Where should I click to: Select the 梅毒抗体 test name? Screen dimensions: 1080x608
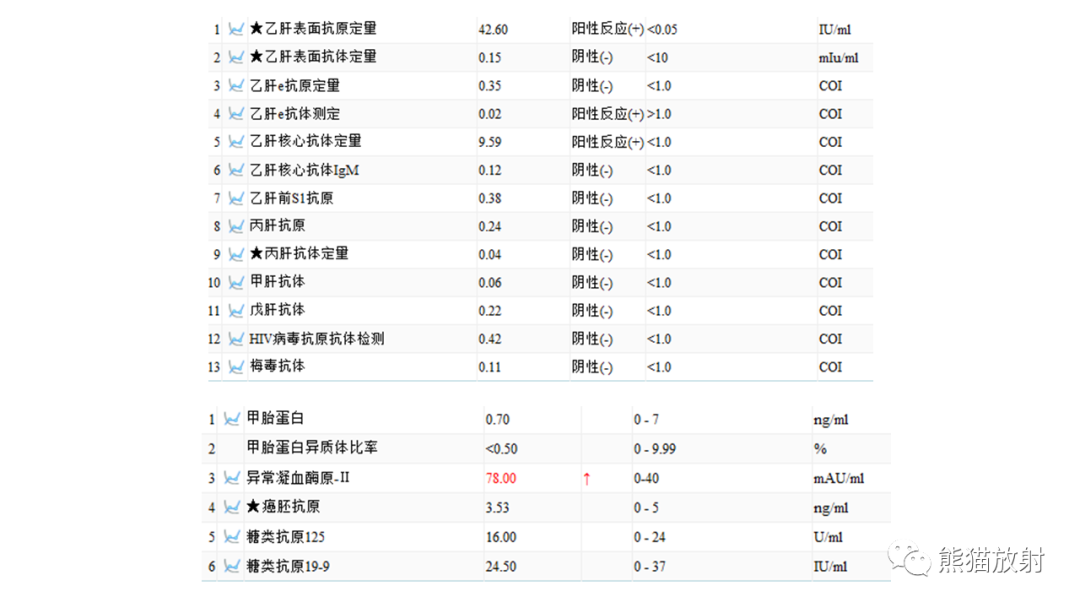click(278, 366)
